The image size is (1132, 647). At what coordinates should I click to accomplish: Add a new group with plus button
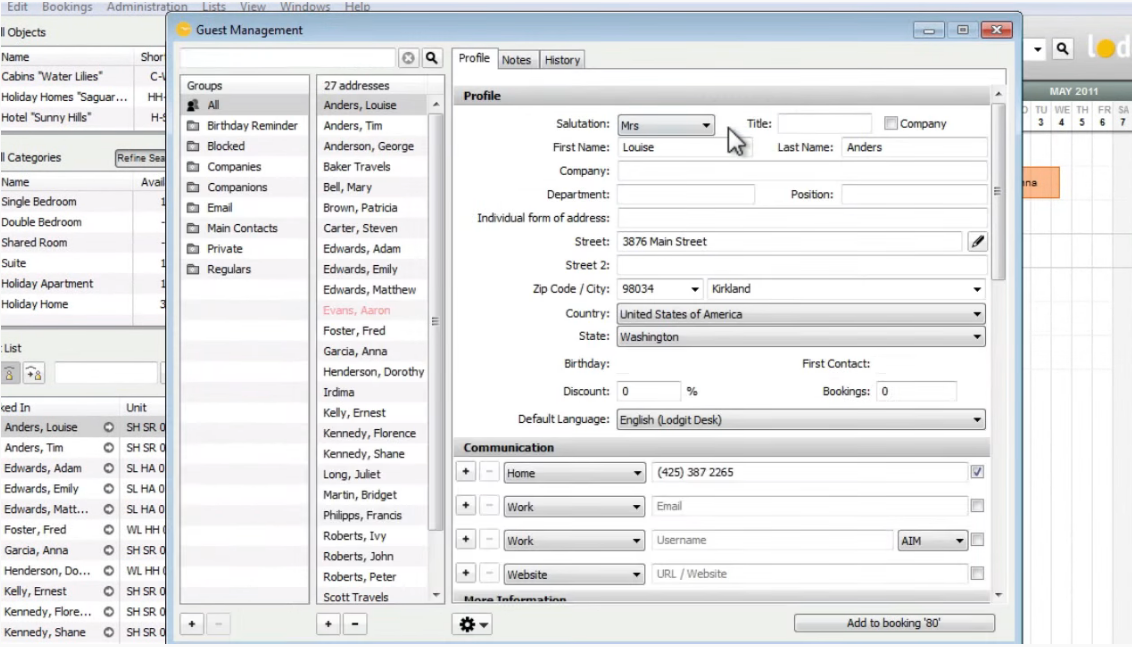(x=192, y=624)
